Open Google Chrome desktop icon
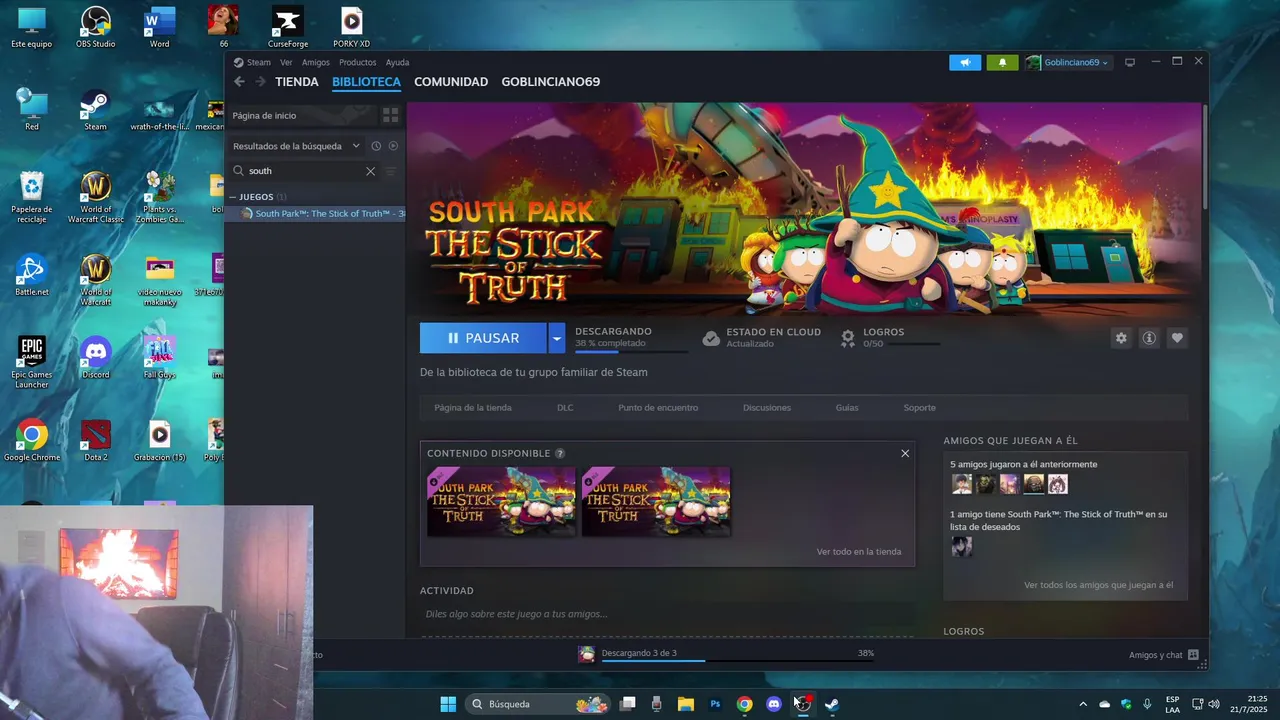The width and height of the screenshot is (1280, 720). coord(31,440)
